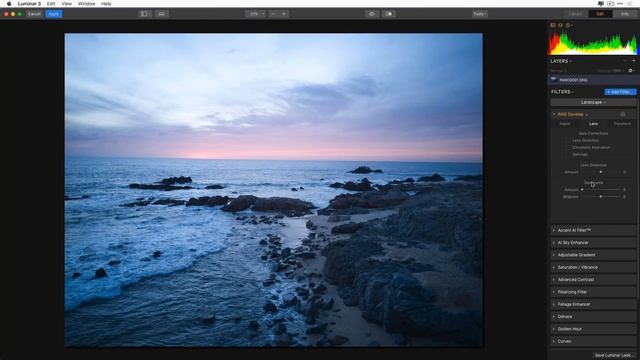Click the zoom out minus button
Screen dimensions: 640x360
click(x=273, y=14)
